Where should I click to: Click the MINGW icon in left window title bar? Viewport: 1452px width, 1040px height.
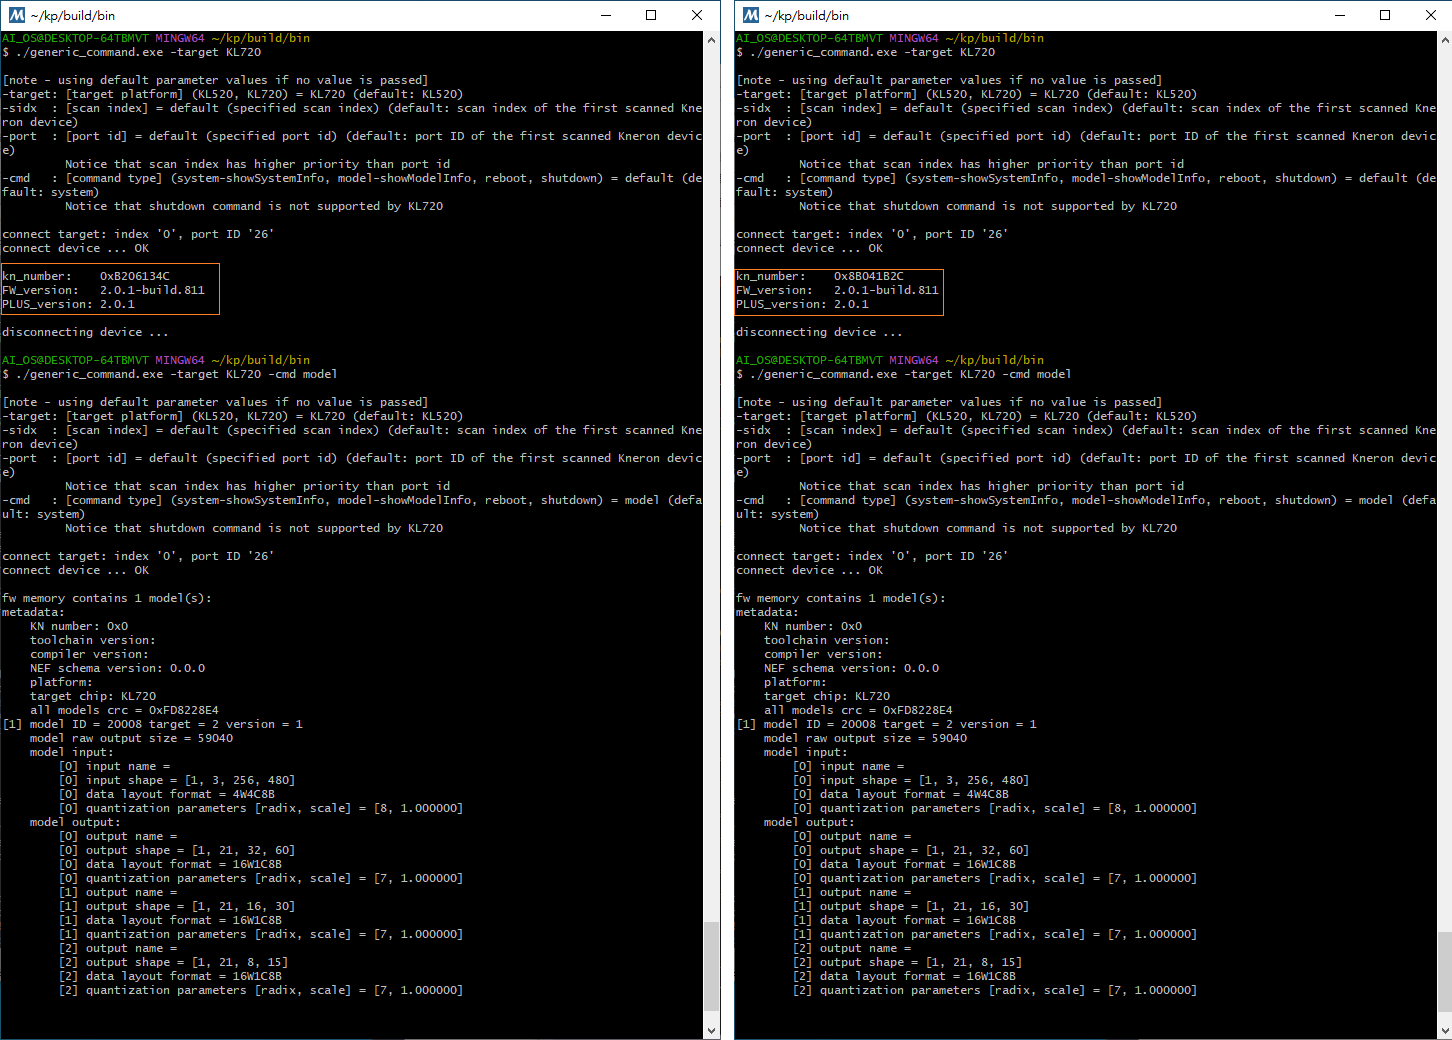17,15
